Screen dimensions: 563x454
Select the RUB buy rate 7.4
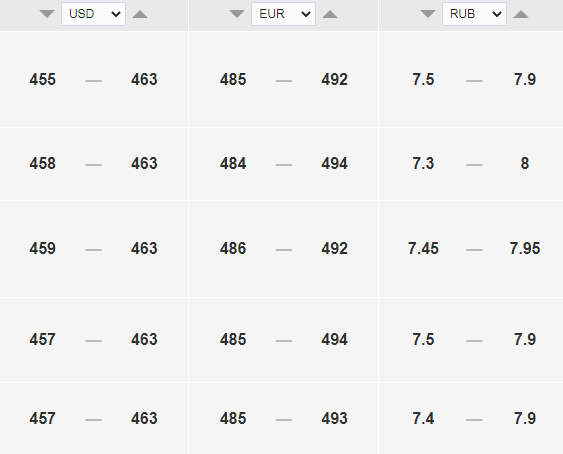[x=423, y=418]
